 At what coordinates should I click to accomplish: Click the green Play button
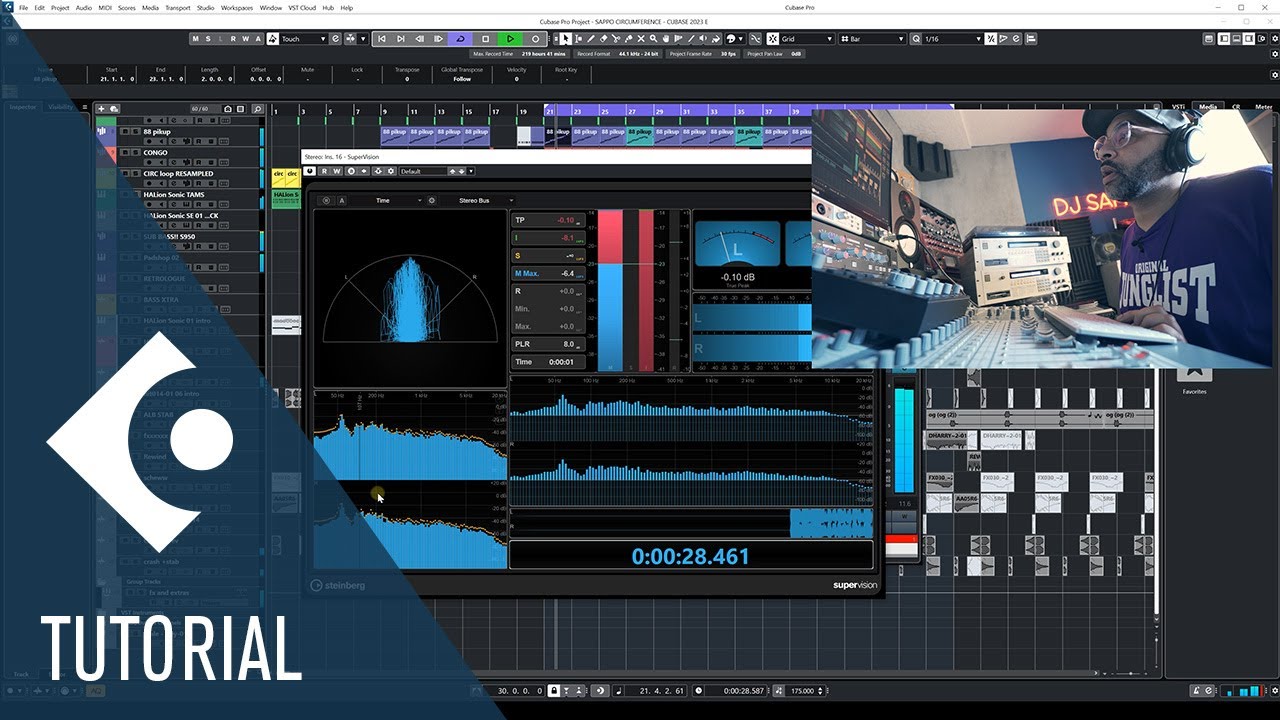pos(510,39)
